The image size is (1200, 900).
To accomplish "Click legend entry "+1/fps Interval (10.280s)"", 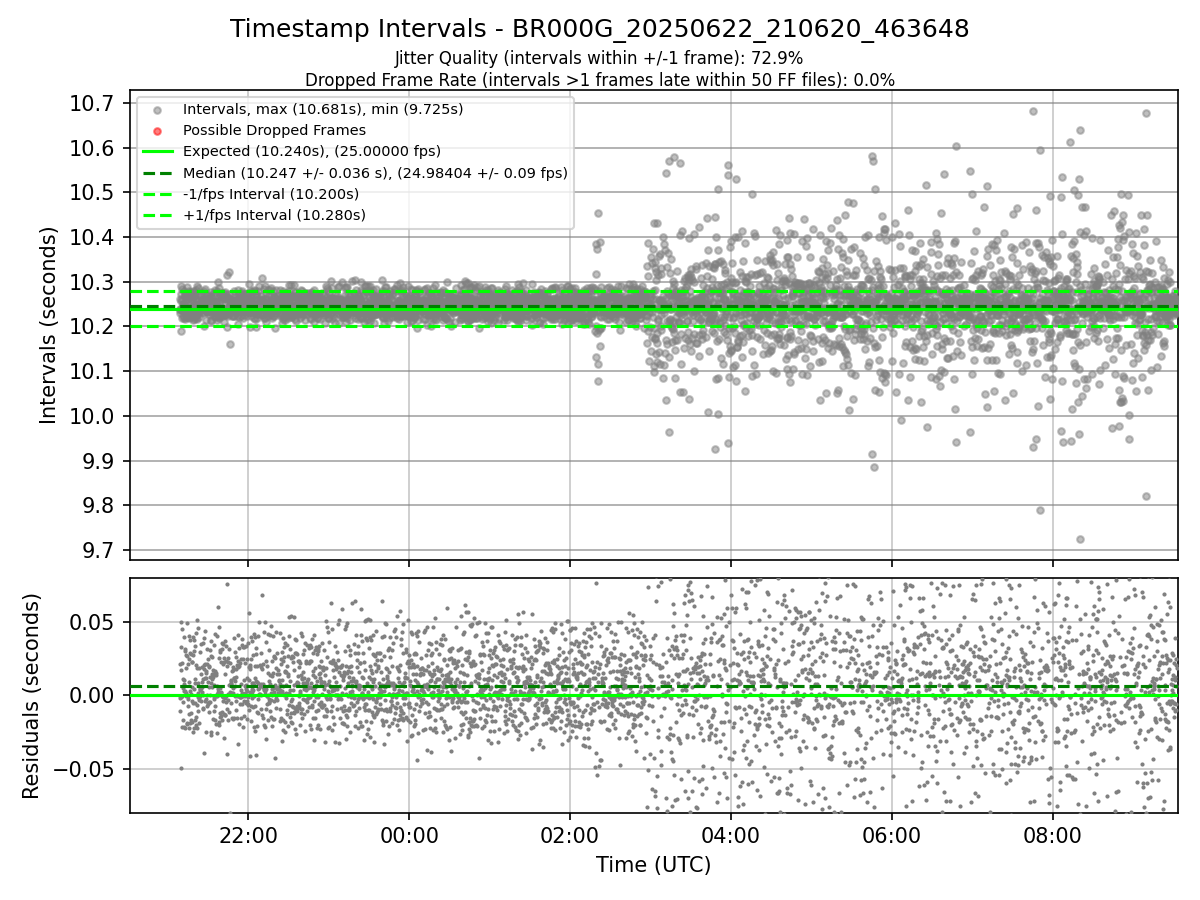I will pos(274,215).
